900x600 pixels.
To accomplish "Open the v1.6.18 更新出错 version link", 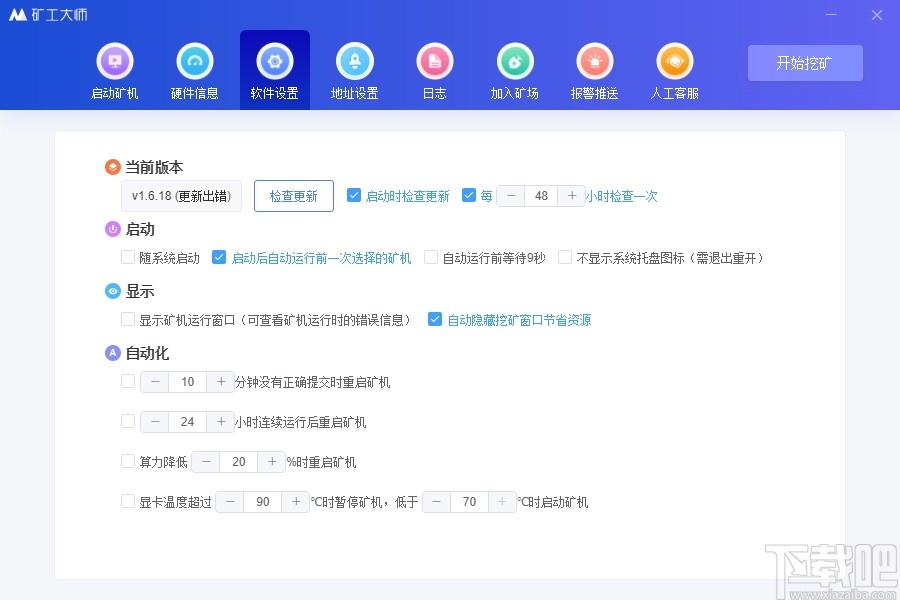I will [181, 195].
